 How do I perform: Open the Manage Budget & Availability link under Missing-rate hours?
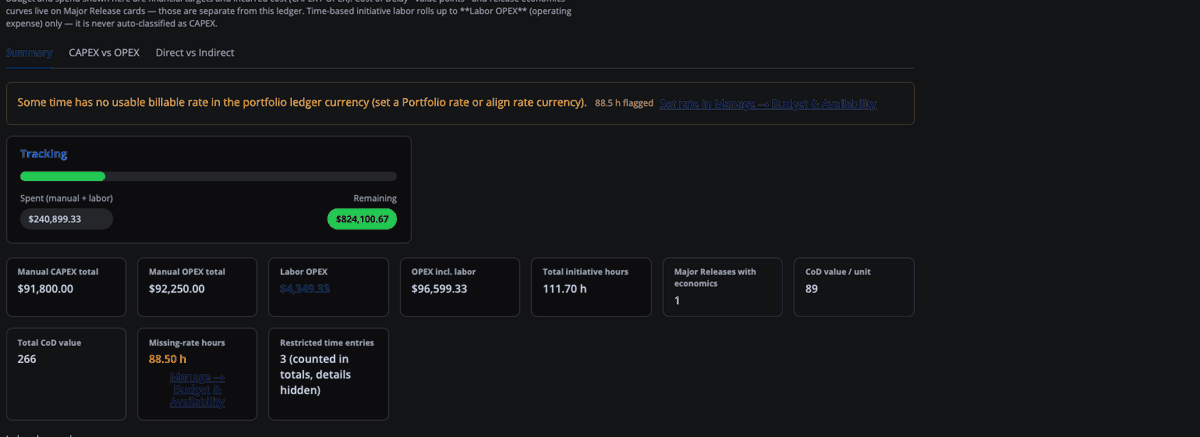(197, 390)
